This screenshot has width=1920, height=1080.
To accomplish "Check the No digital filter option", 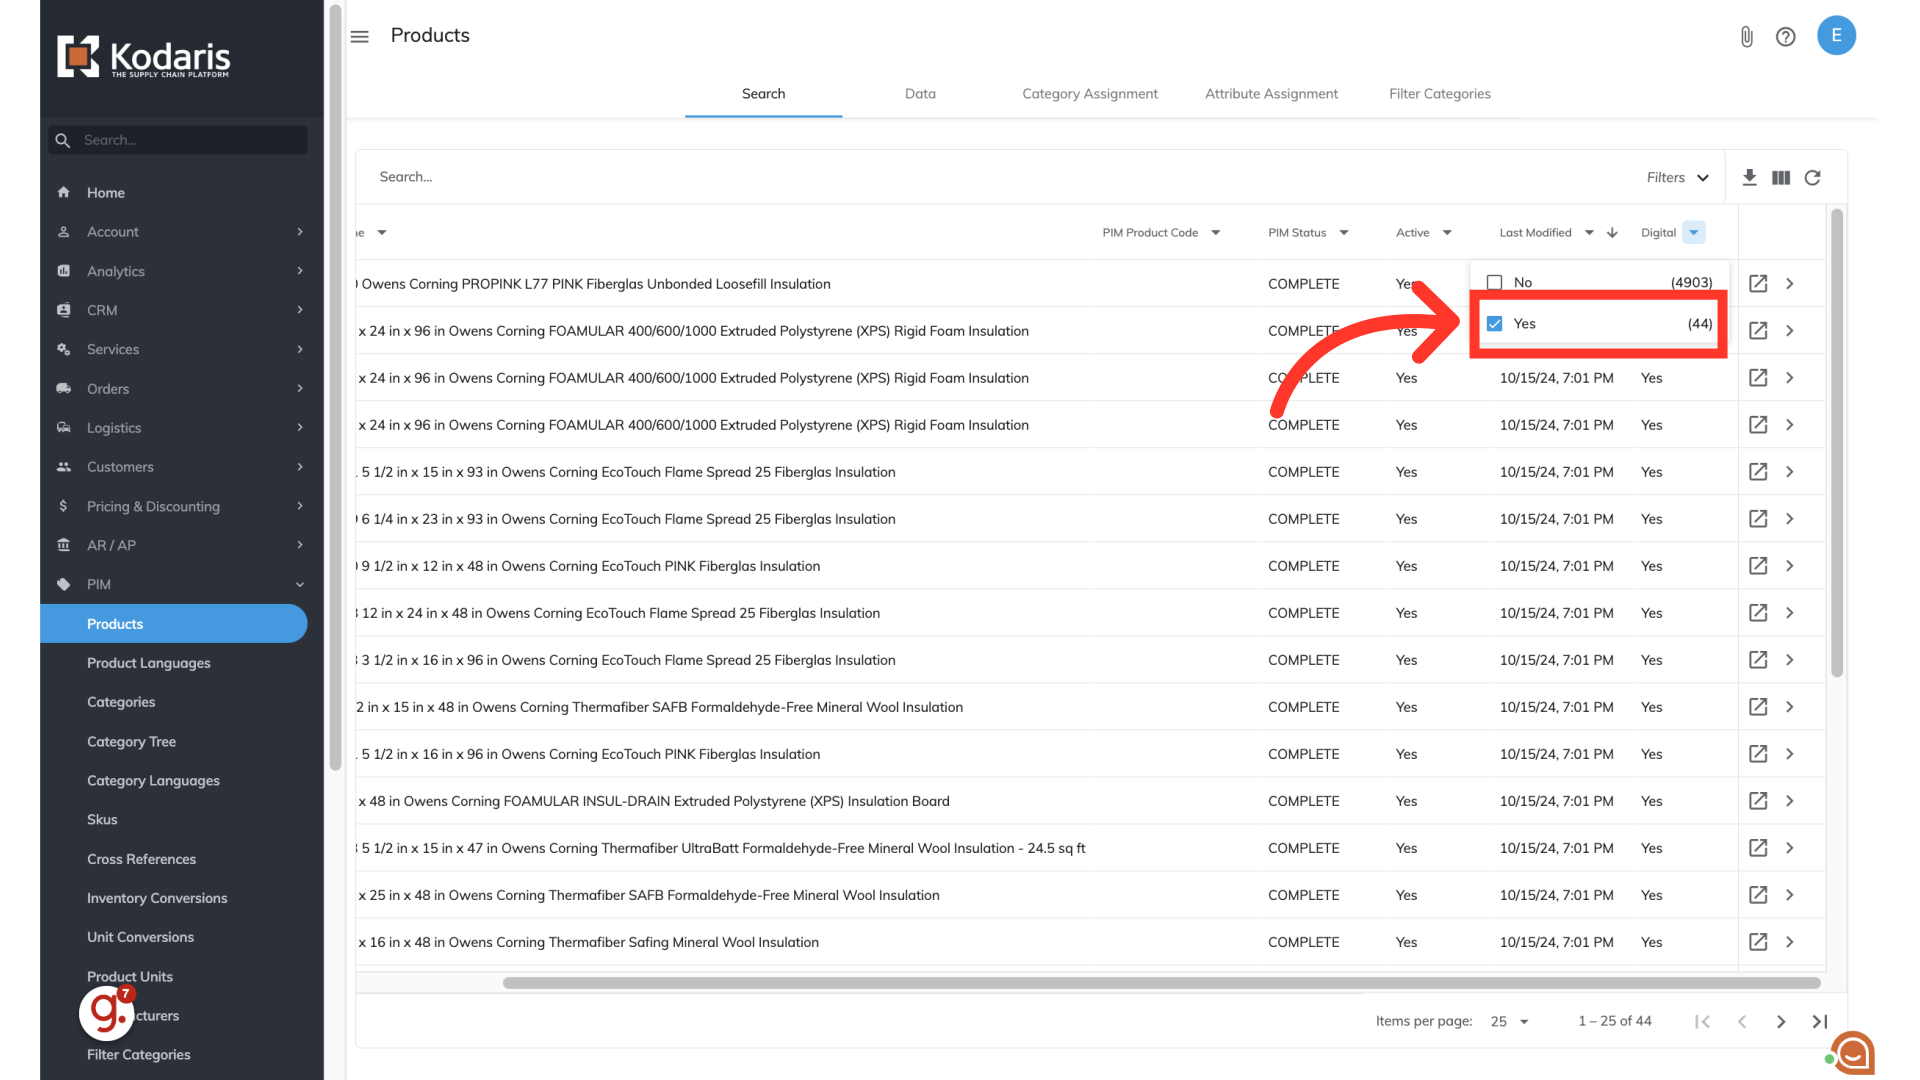I will point(1494,283).
